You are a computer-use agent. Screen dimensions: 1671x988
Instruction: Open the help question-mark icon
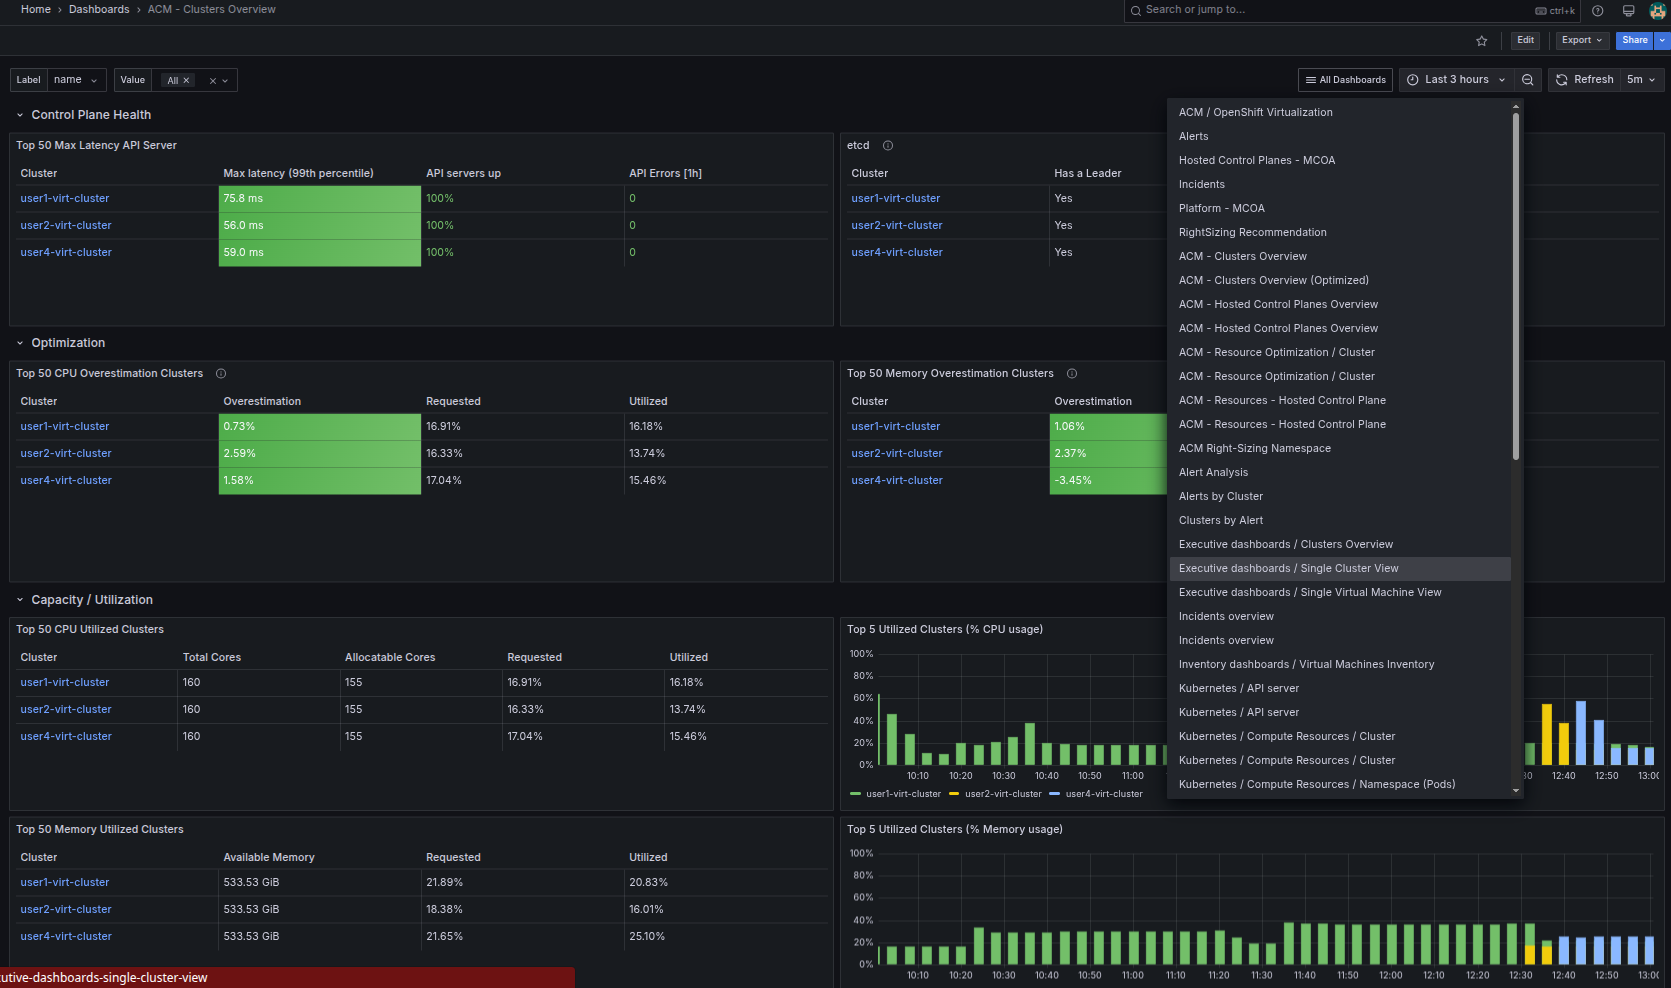click(x=1598, y=11)
